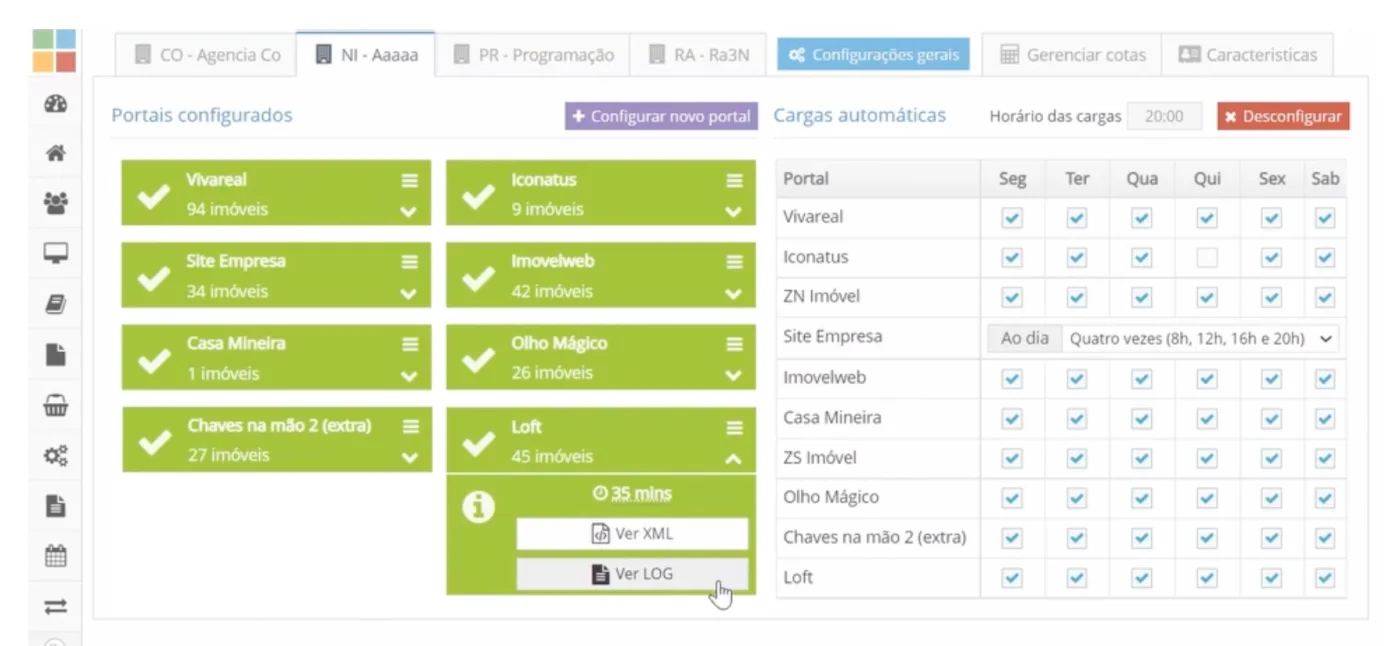Click the Desconfigurar button
Viewport: 1400px width, 646px height.
(x=1283, y=116)
